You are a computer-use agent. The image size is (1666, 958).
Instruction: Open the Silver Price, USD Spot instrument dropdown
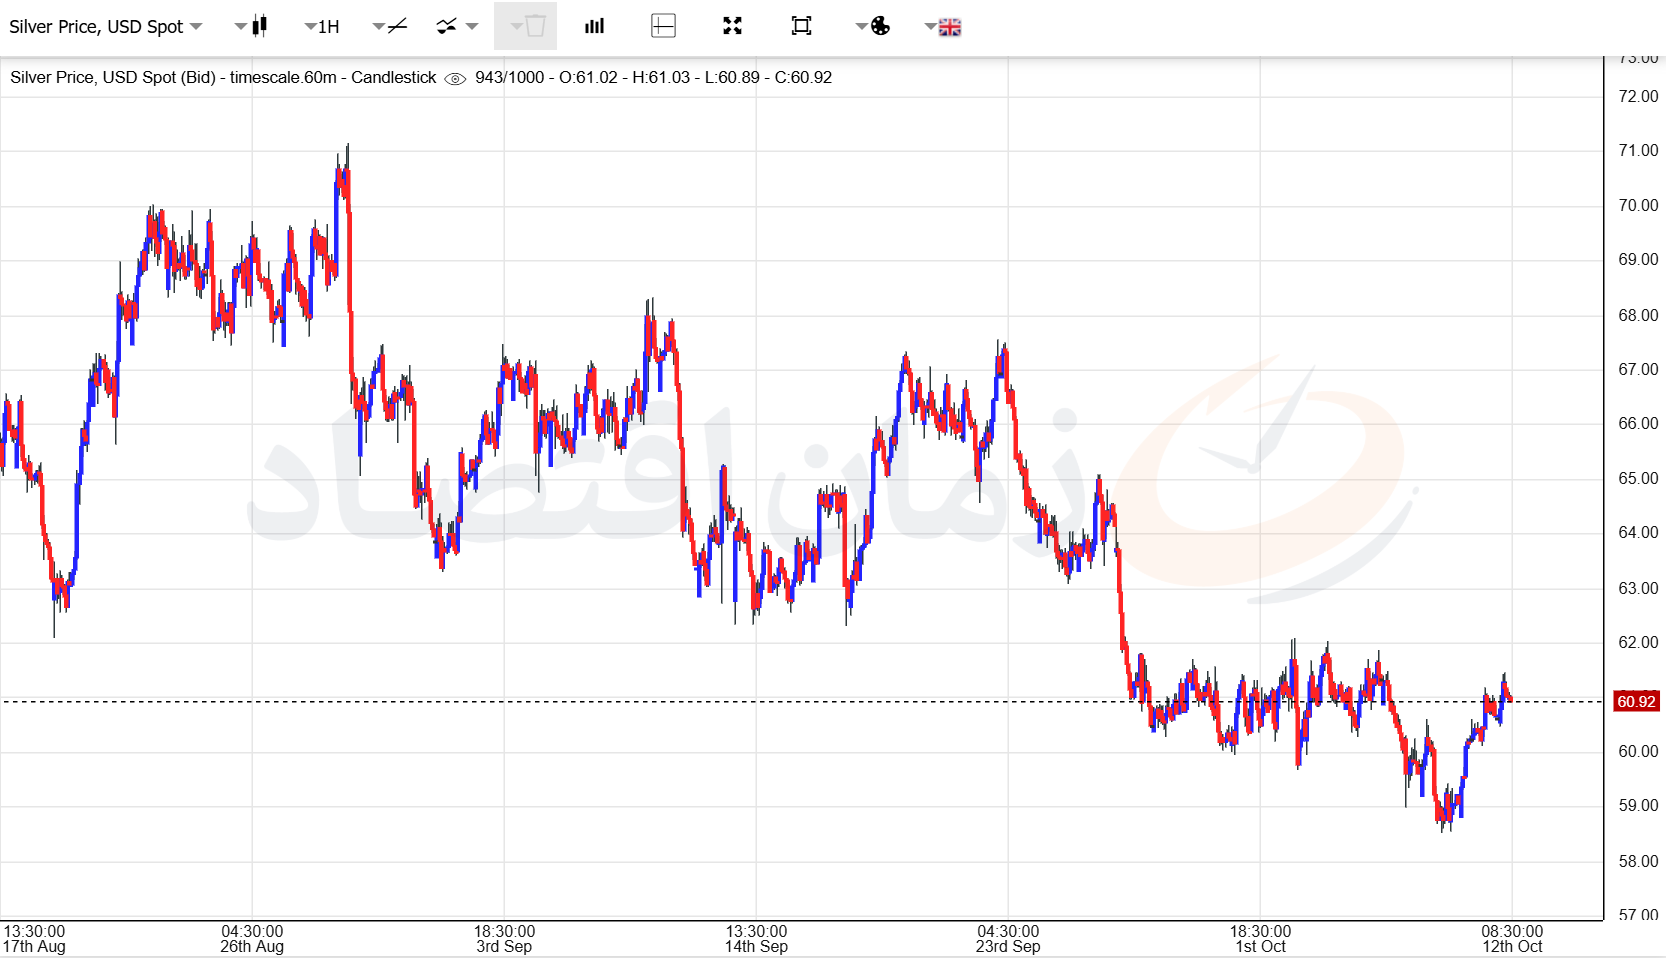pos(105,27)
